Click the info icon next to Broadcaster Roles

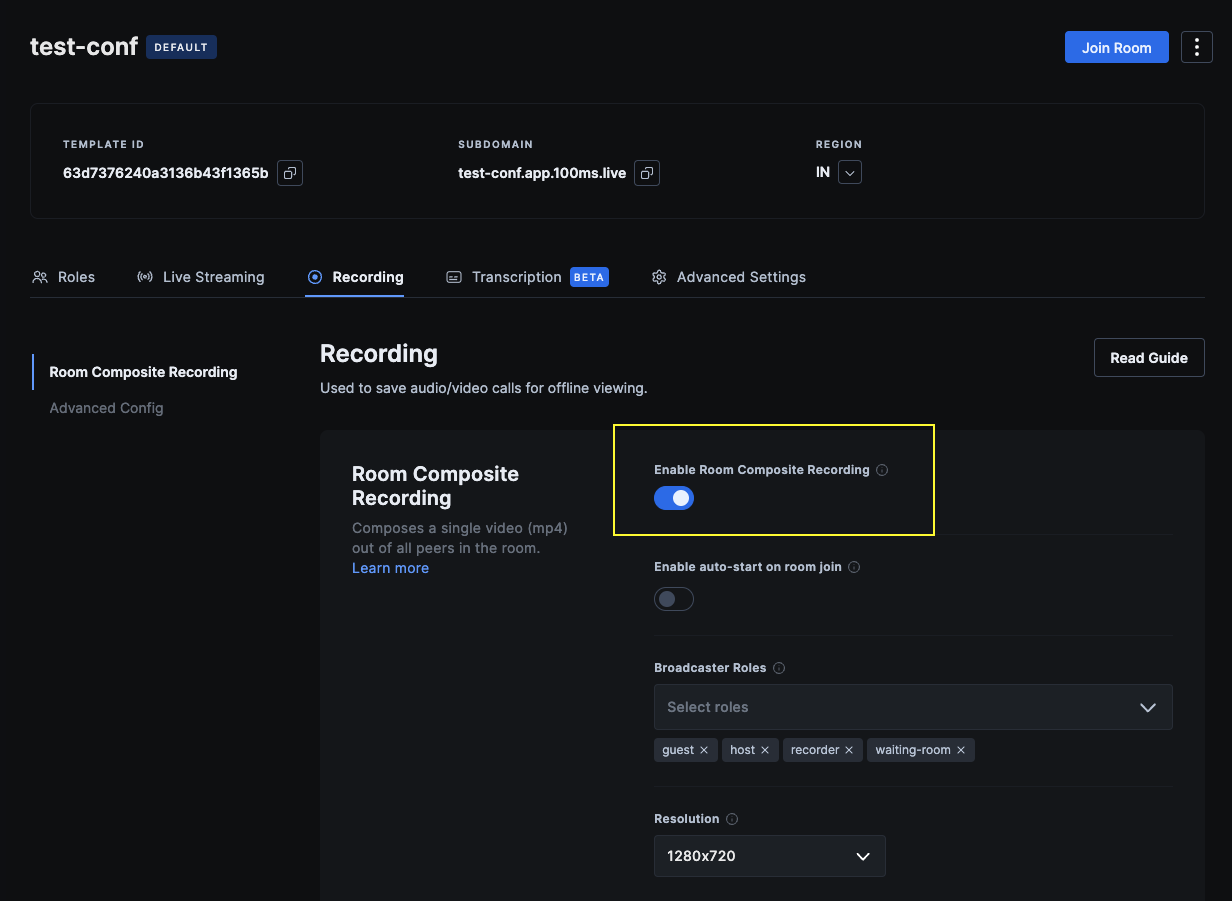coord(778,667)
